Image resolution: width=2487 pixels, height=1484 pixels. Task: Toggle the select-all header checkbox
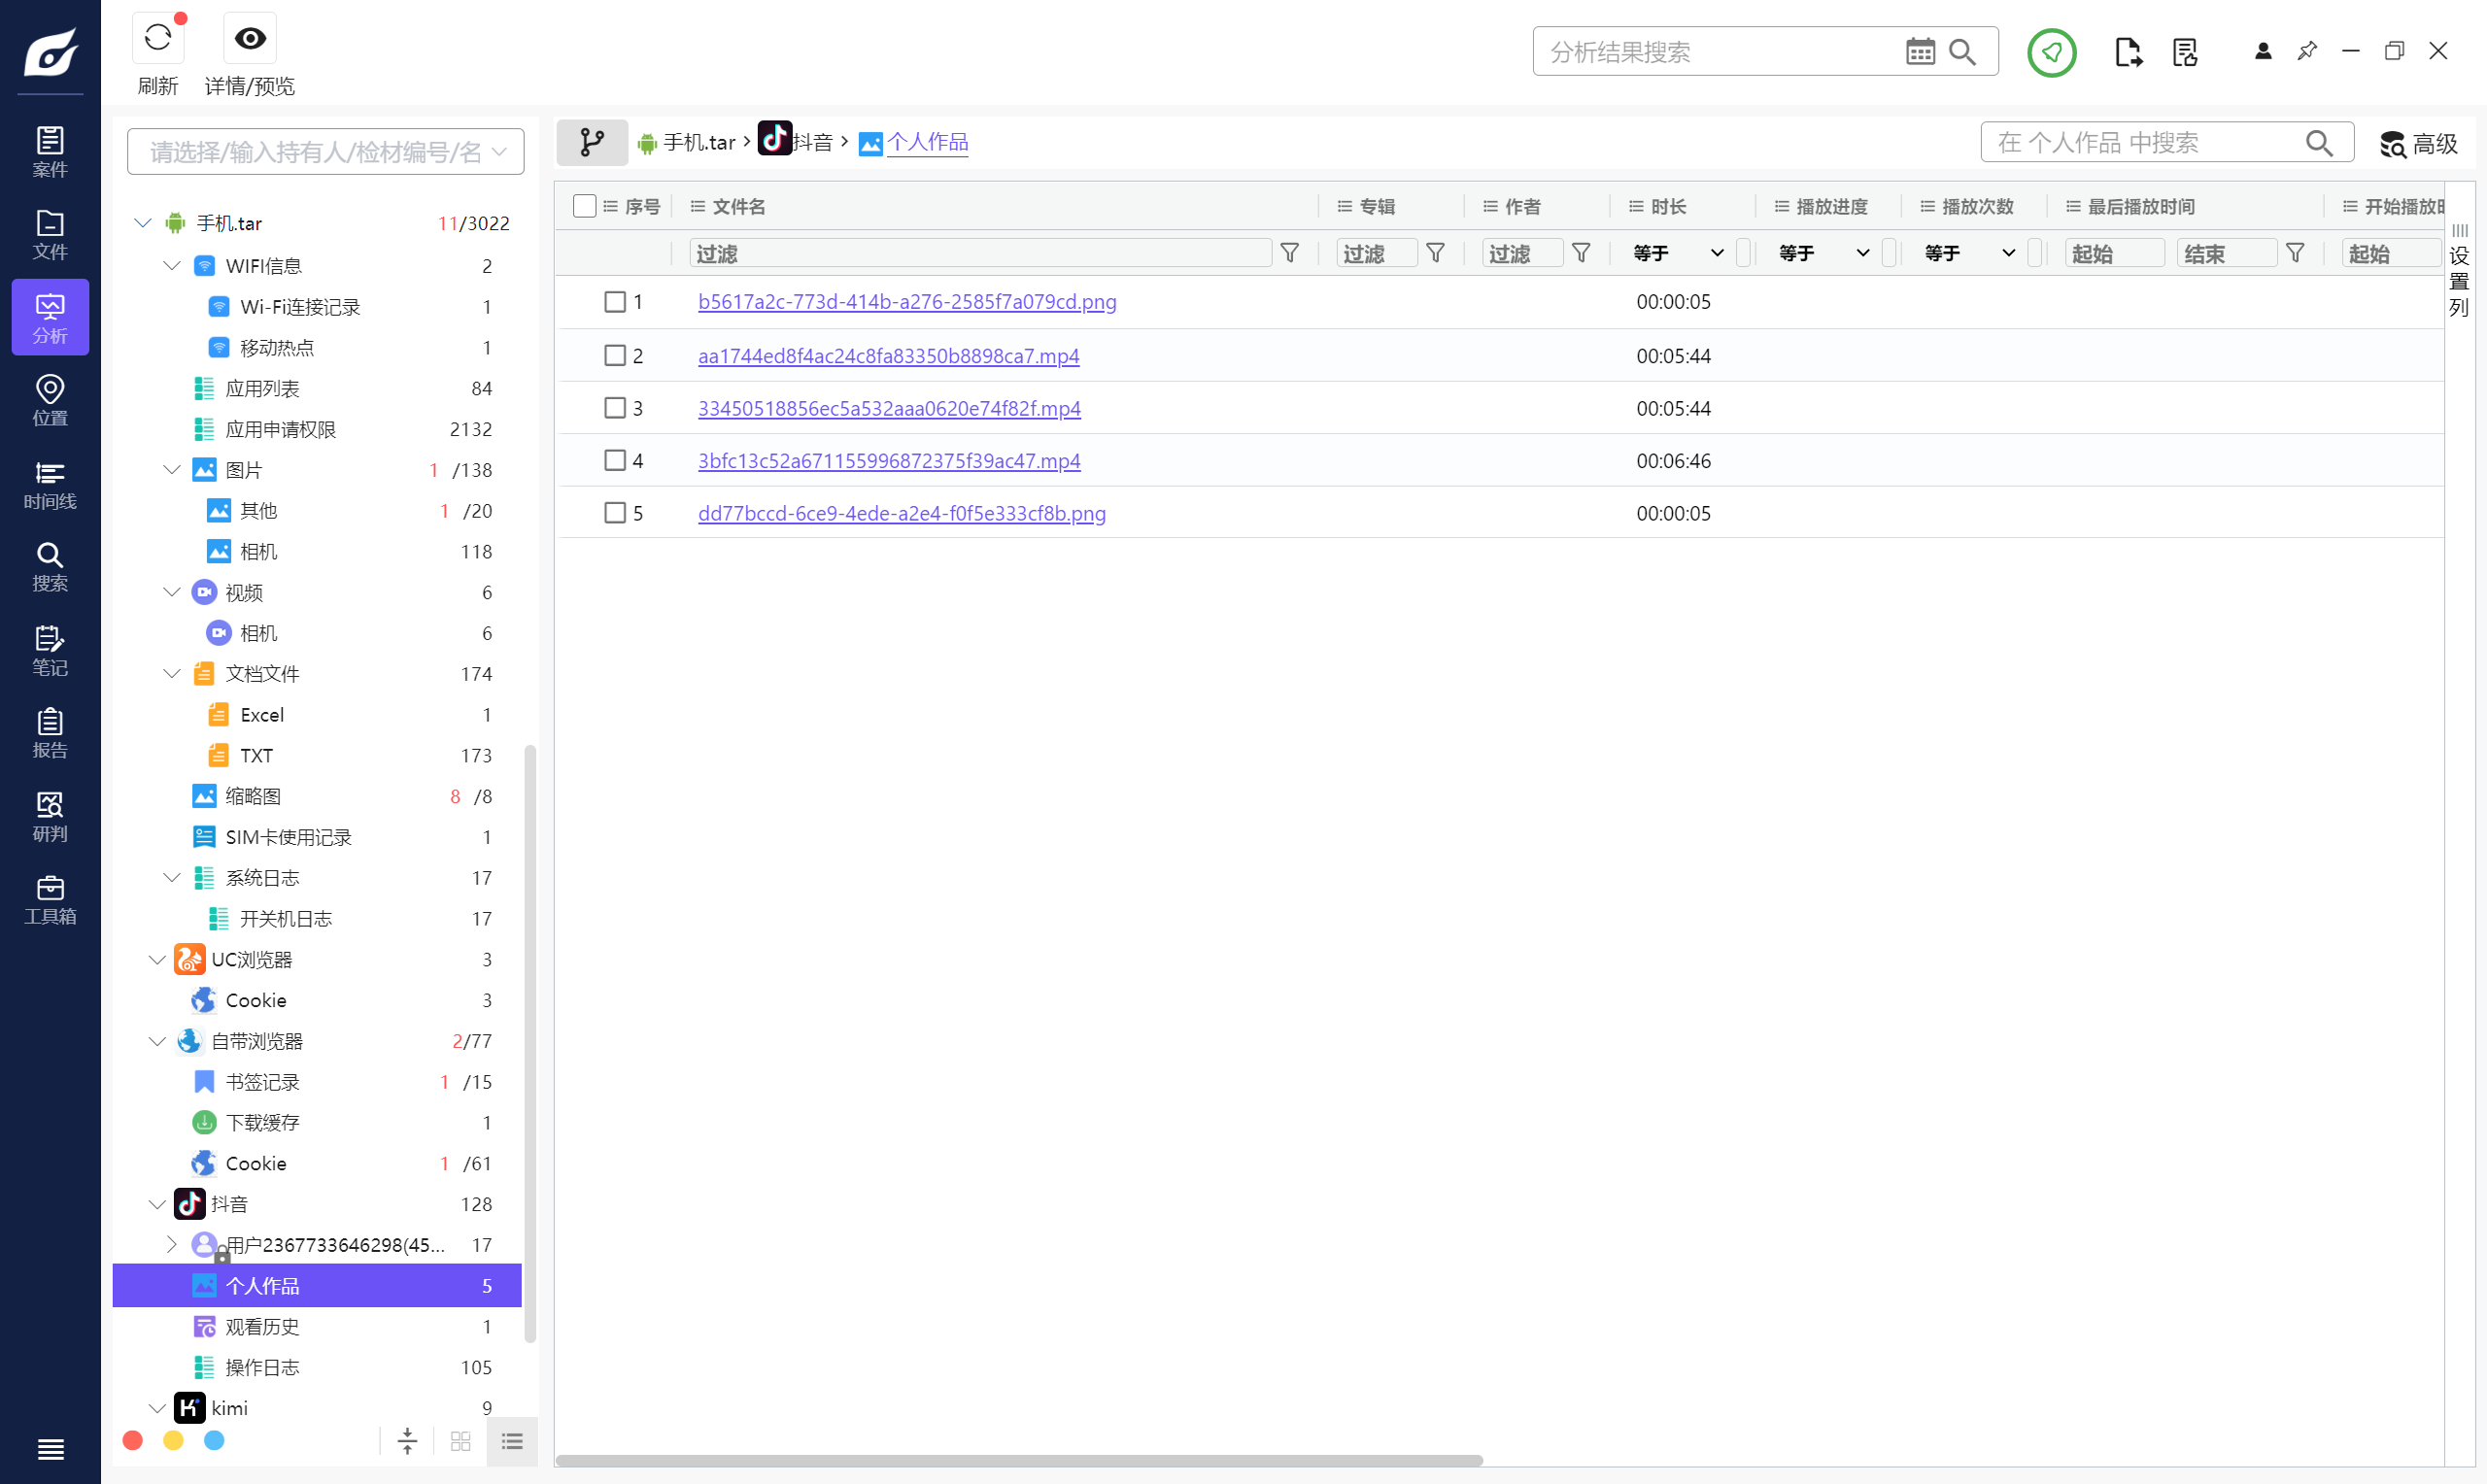pos(584,206)
